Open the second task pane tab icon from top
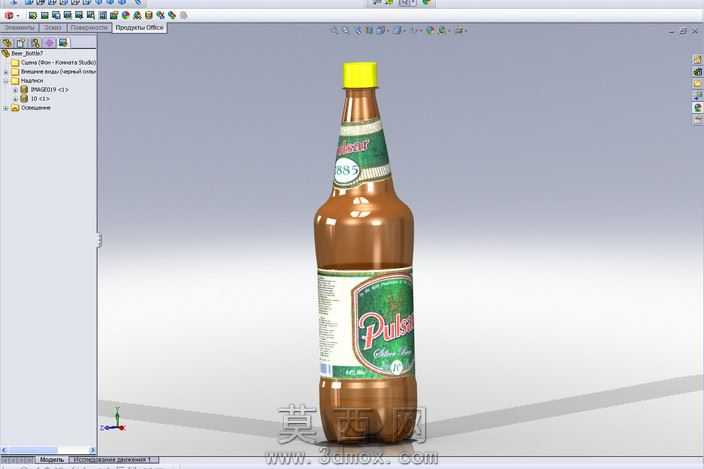704x469 pixels. (x=697, y=72)
